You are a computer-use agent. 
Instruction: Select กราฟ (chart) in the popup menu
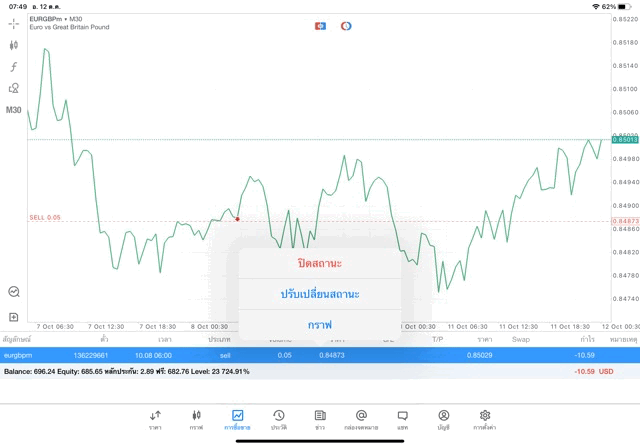coord(320,325)
